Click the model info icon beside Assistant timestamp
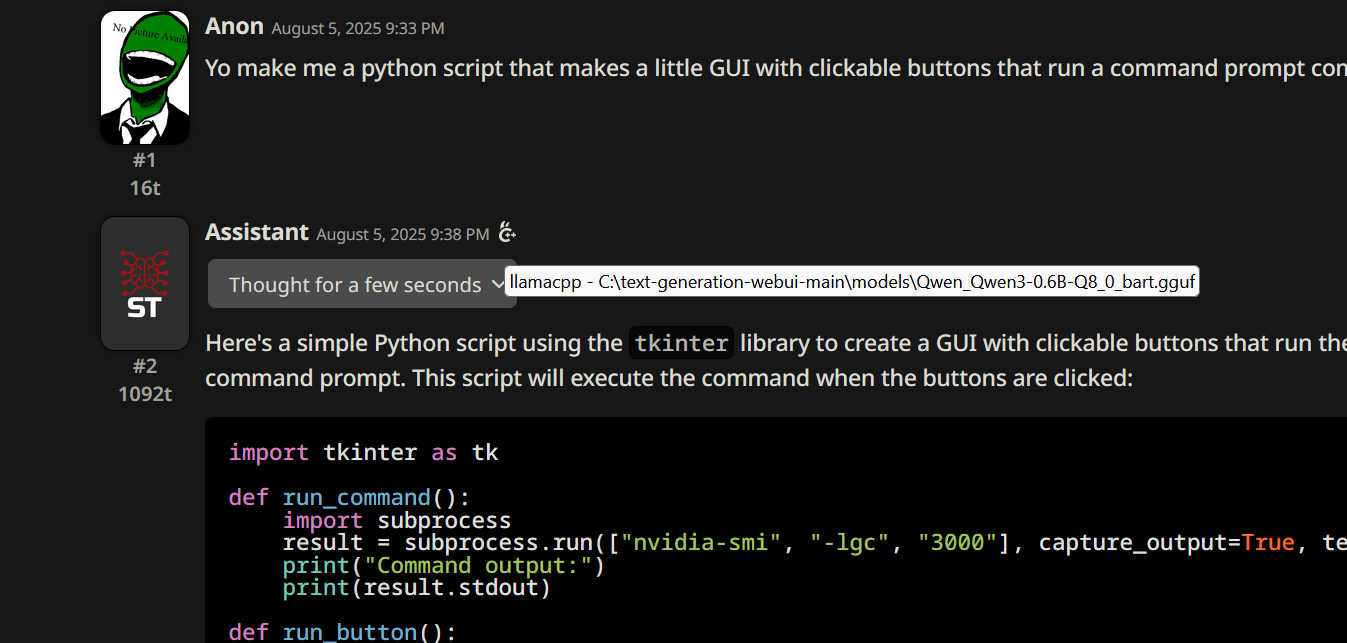Viewport: 1347px width, 643px height. [507, 233]
